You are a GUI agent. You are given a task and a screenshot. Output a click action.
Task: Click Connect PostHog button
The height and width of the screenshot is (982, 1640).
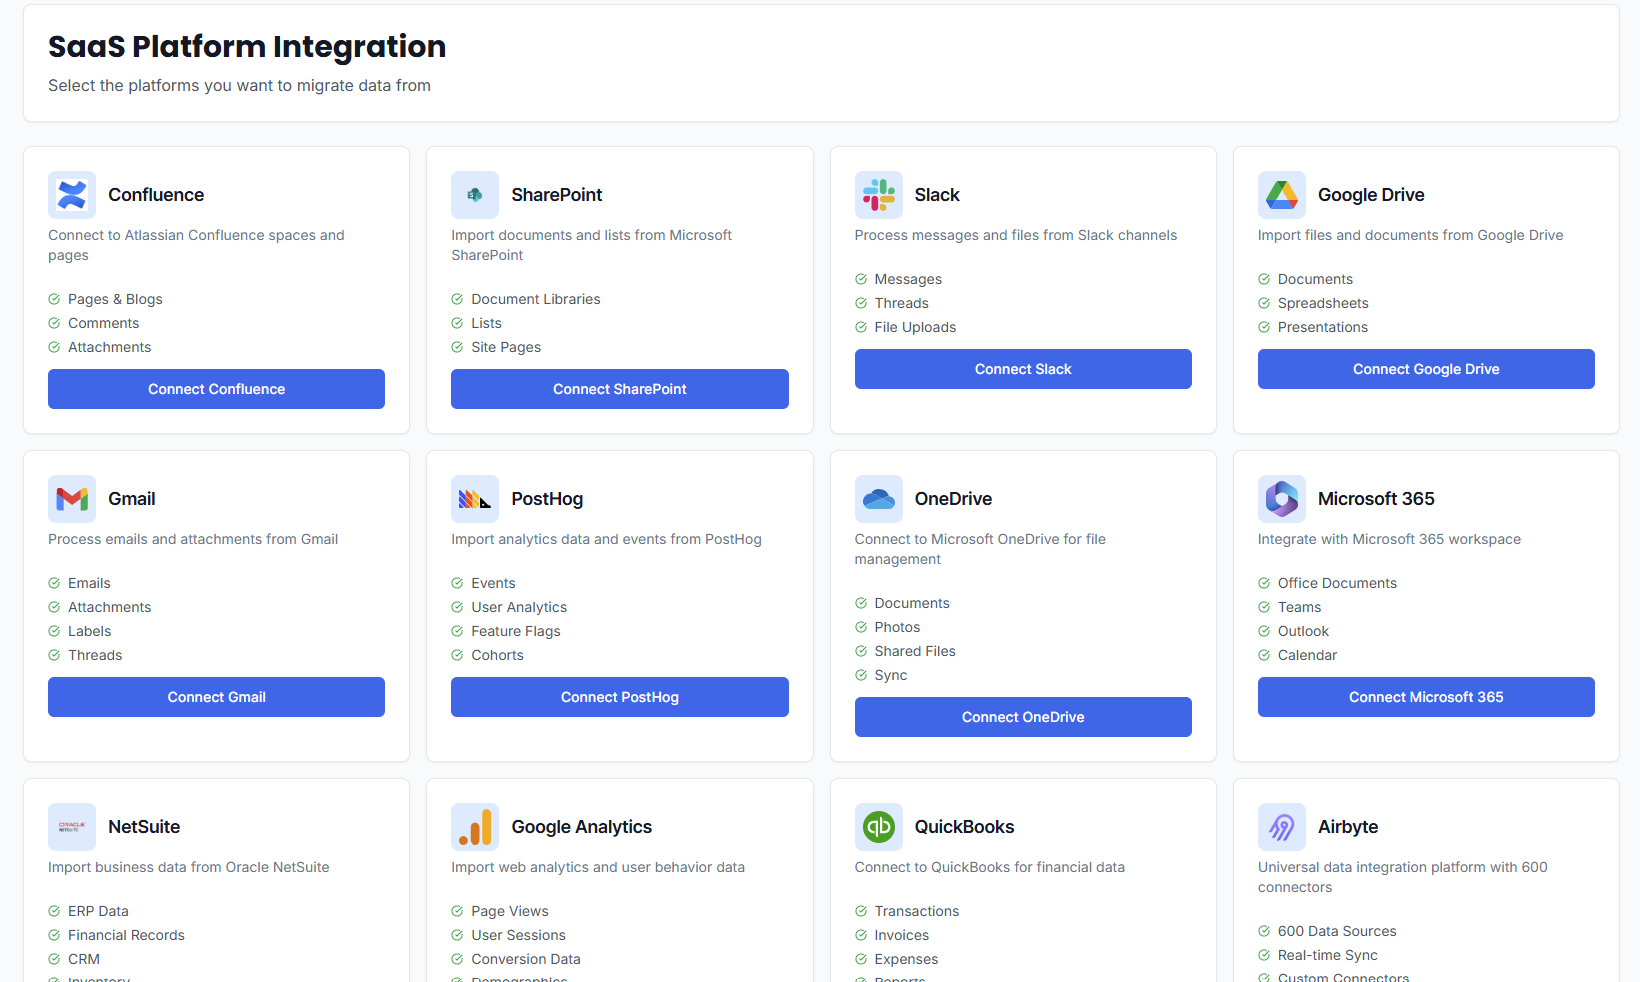pyautogui.click(x=620, y=697)
